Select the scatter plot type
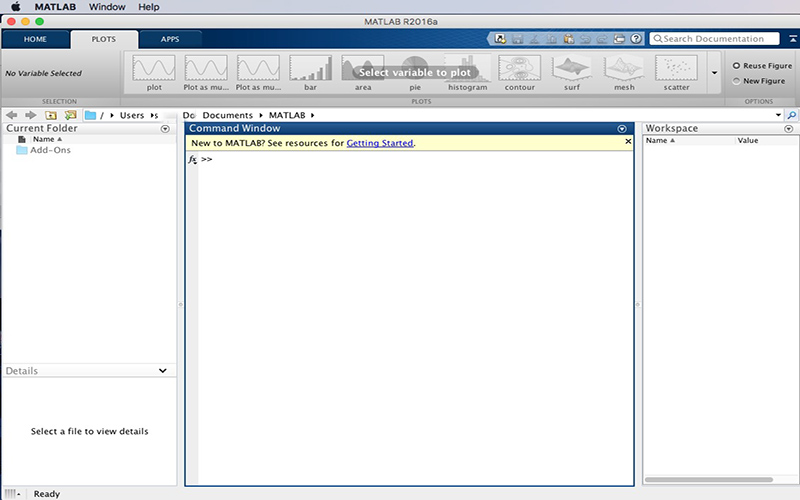800x500 pixels. (x=677, y=73)
